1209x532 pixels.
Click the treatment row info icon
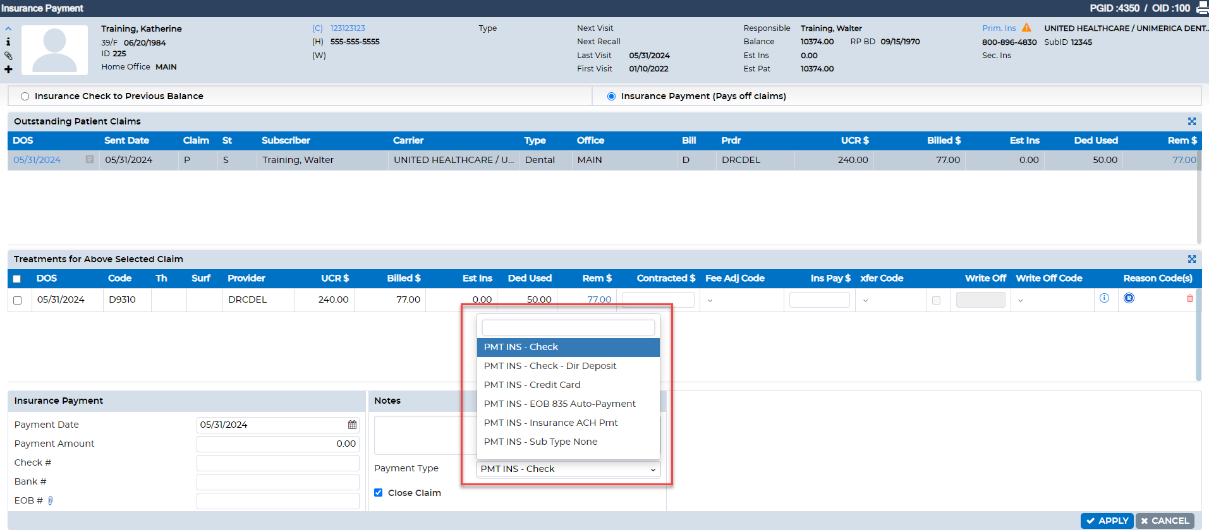pyautogui.click(x=1104, y=299)
